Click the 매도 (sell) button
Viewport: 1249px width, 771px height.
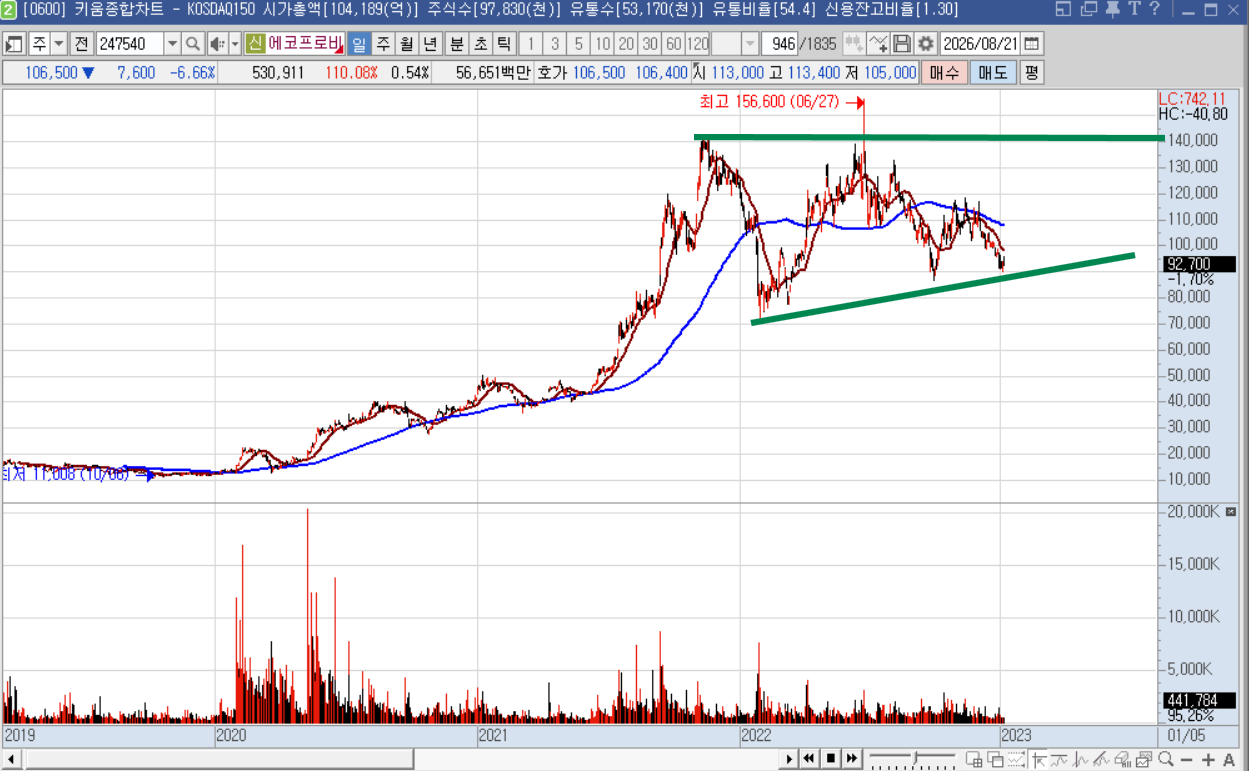993,73
